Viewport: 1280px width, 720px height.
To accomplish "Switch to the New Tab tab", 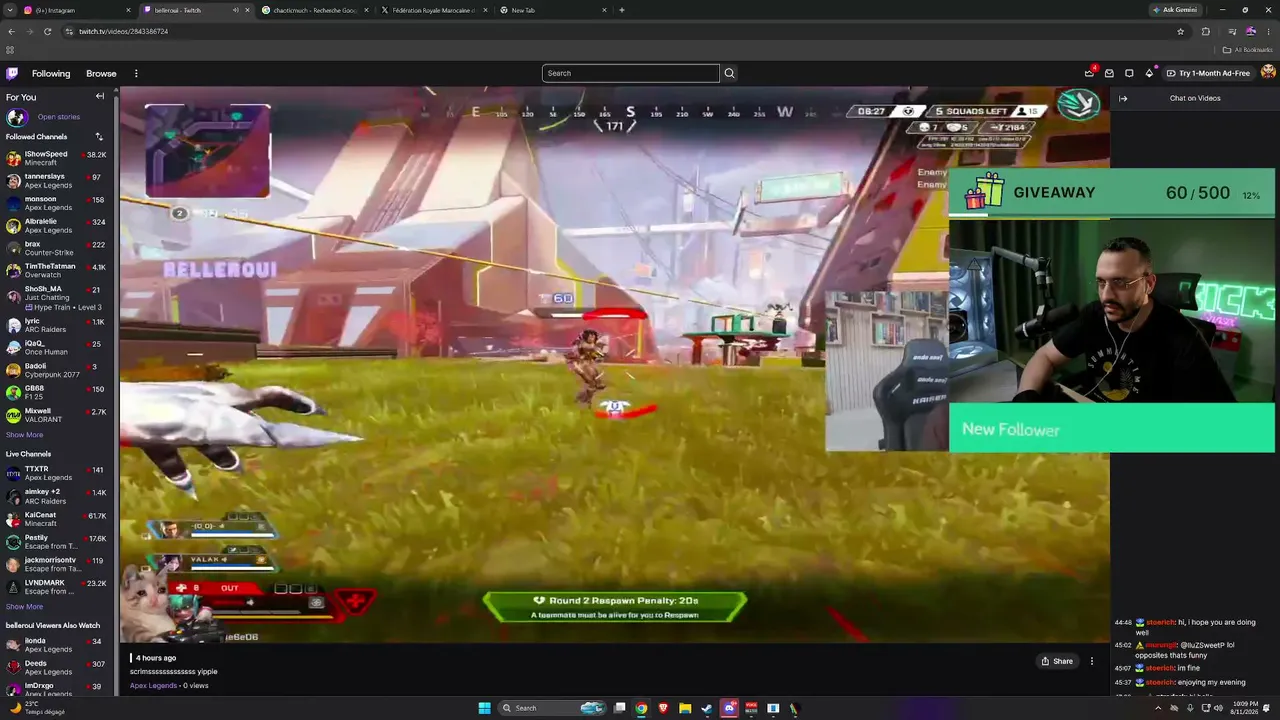I will coord(554,10).
